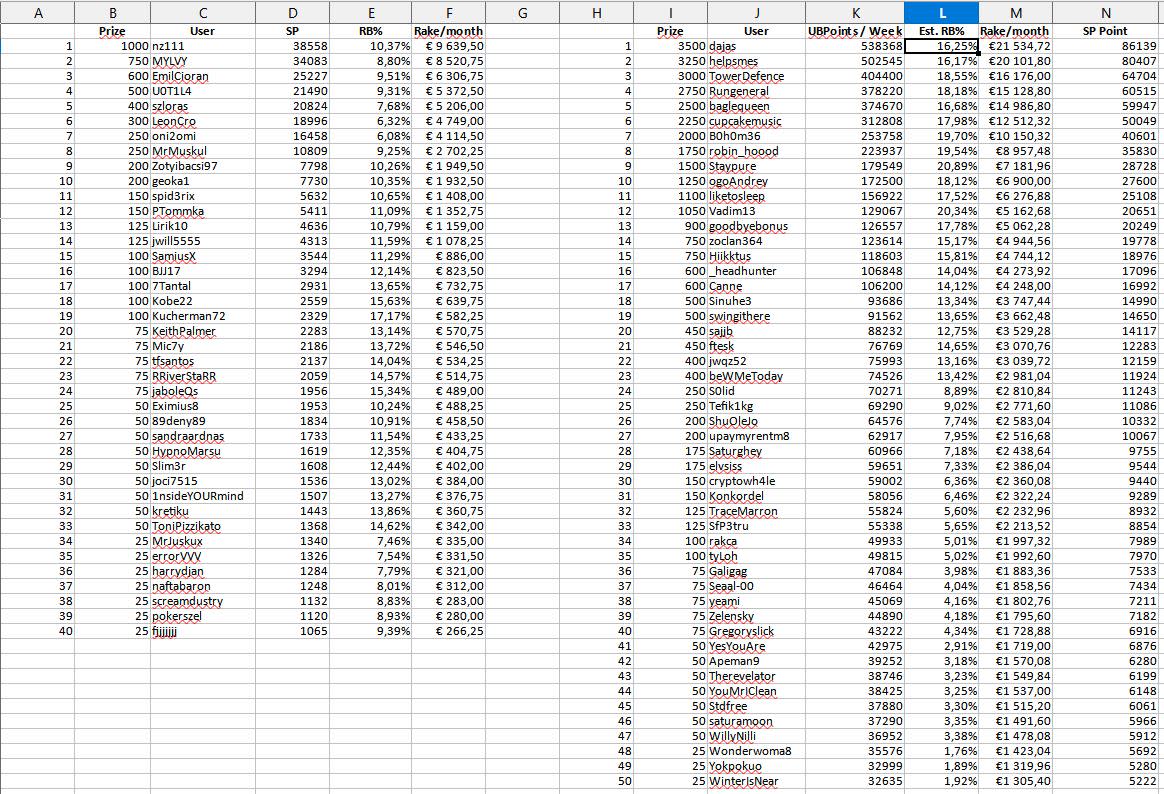The width and height of the screenshot is (1164, 794).
Task: Select the selected cell showing 16,25%
Action: [941, 46]
